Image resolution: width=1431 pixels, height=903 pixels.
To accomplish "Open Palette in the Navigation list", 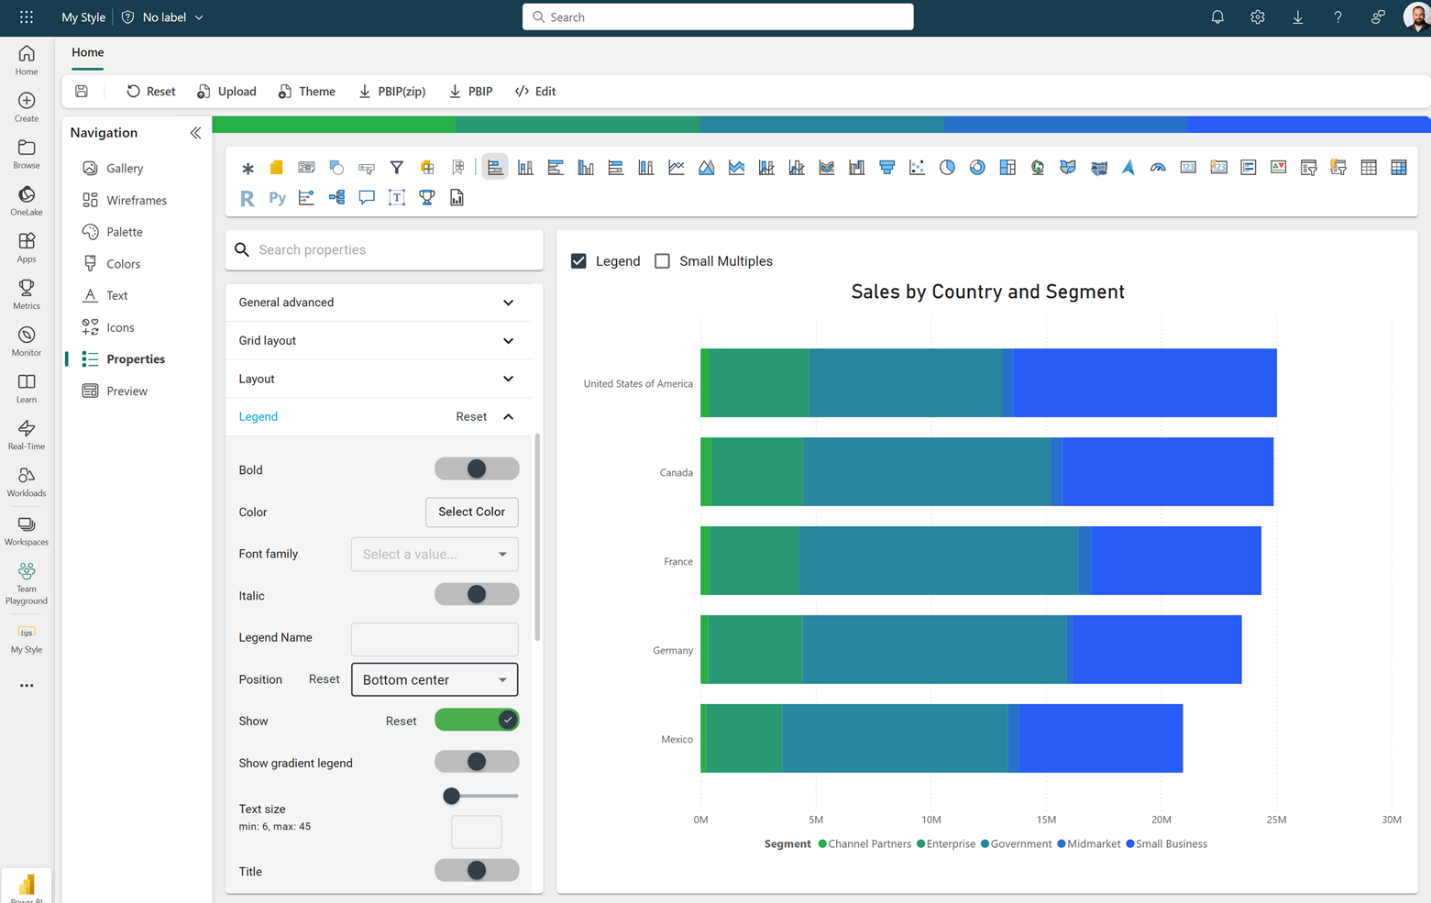I will (x=124, y=232).
